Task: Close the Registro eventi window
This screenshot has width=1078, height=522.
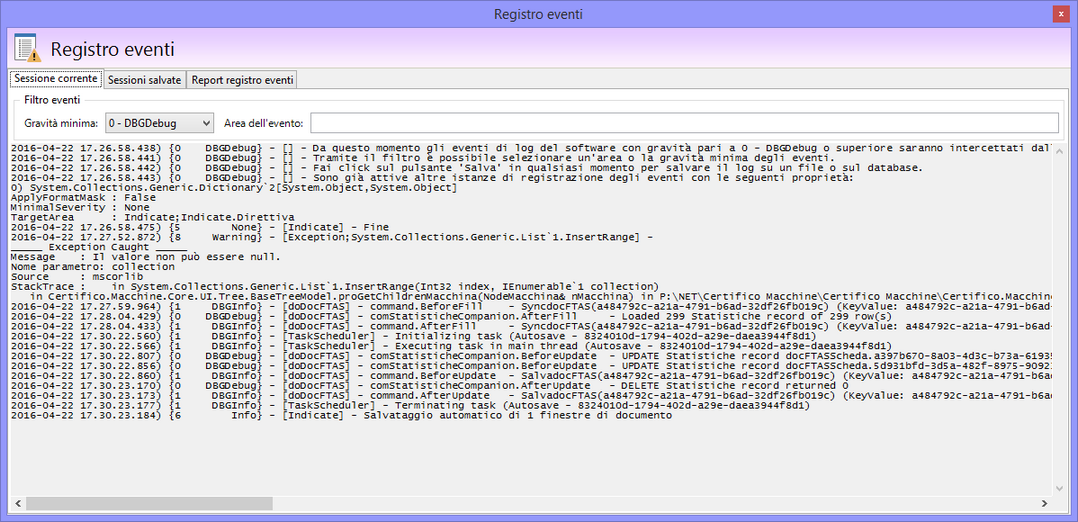Action: (1060, 14)
